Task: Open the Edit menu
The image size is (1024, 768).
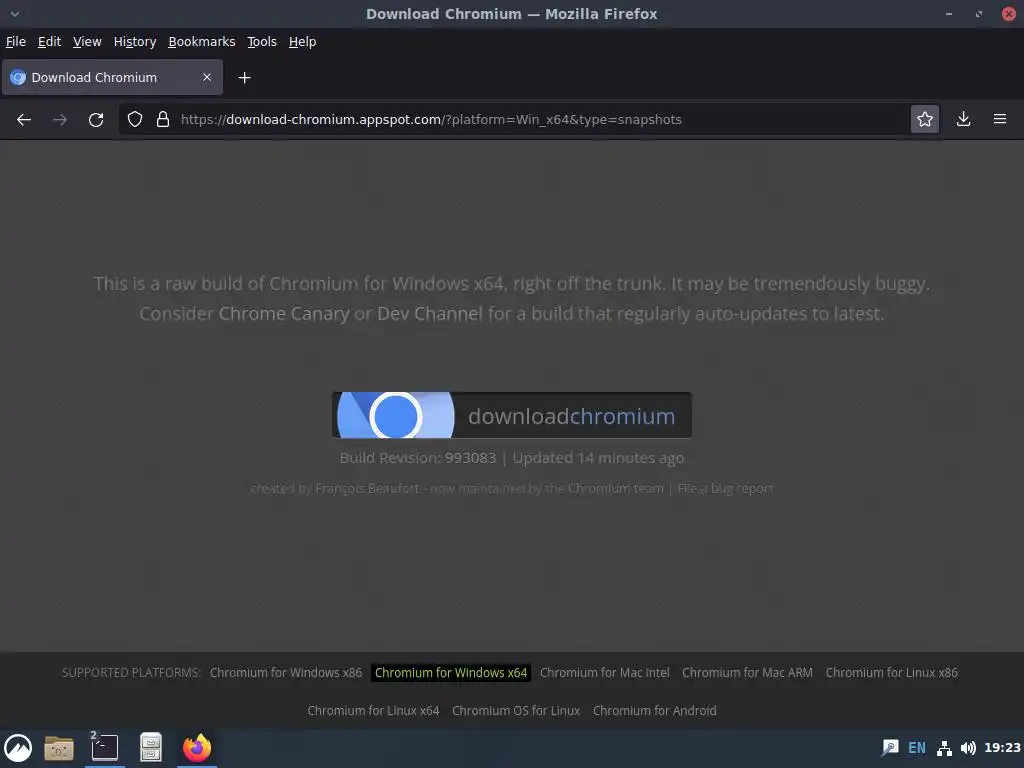Action: pyautogui.click(x=49, y=42)
